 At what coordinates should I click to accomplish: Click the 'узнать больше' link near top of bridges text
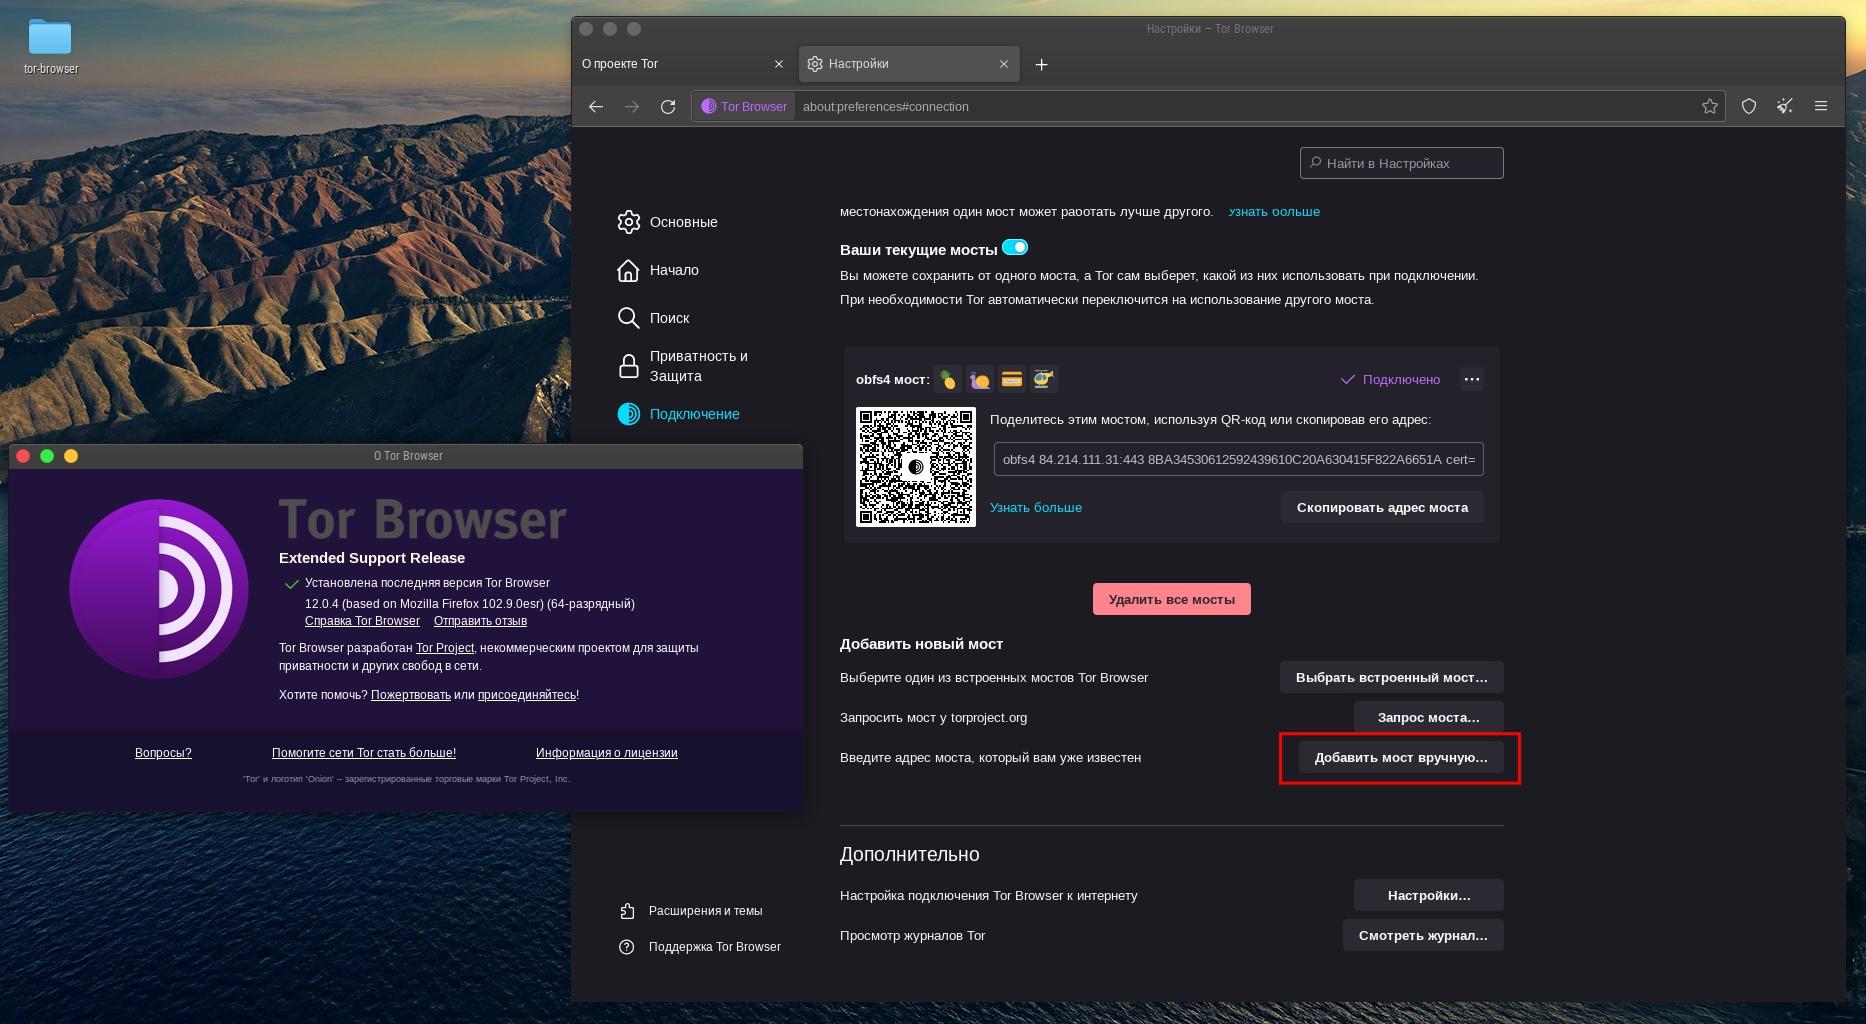[1274, 212]
